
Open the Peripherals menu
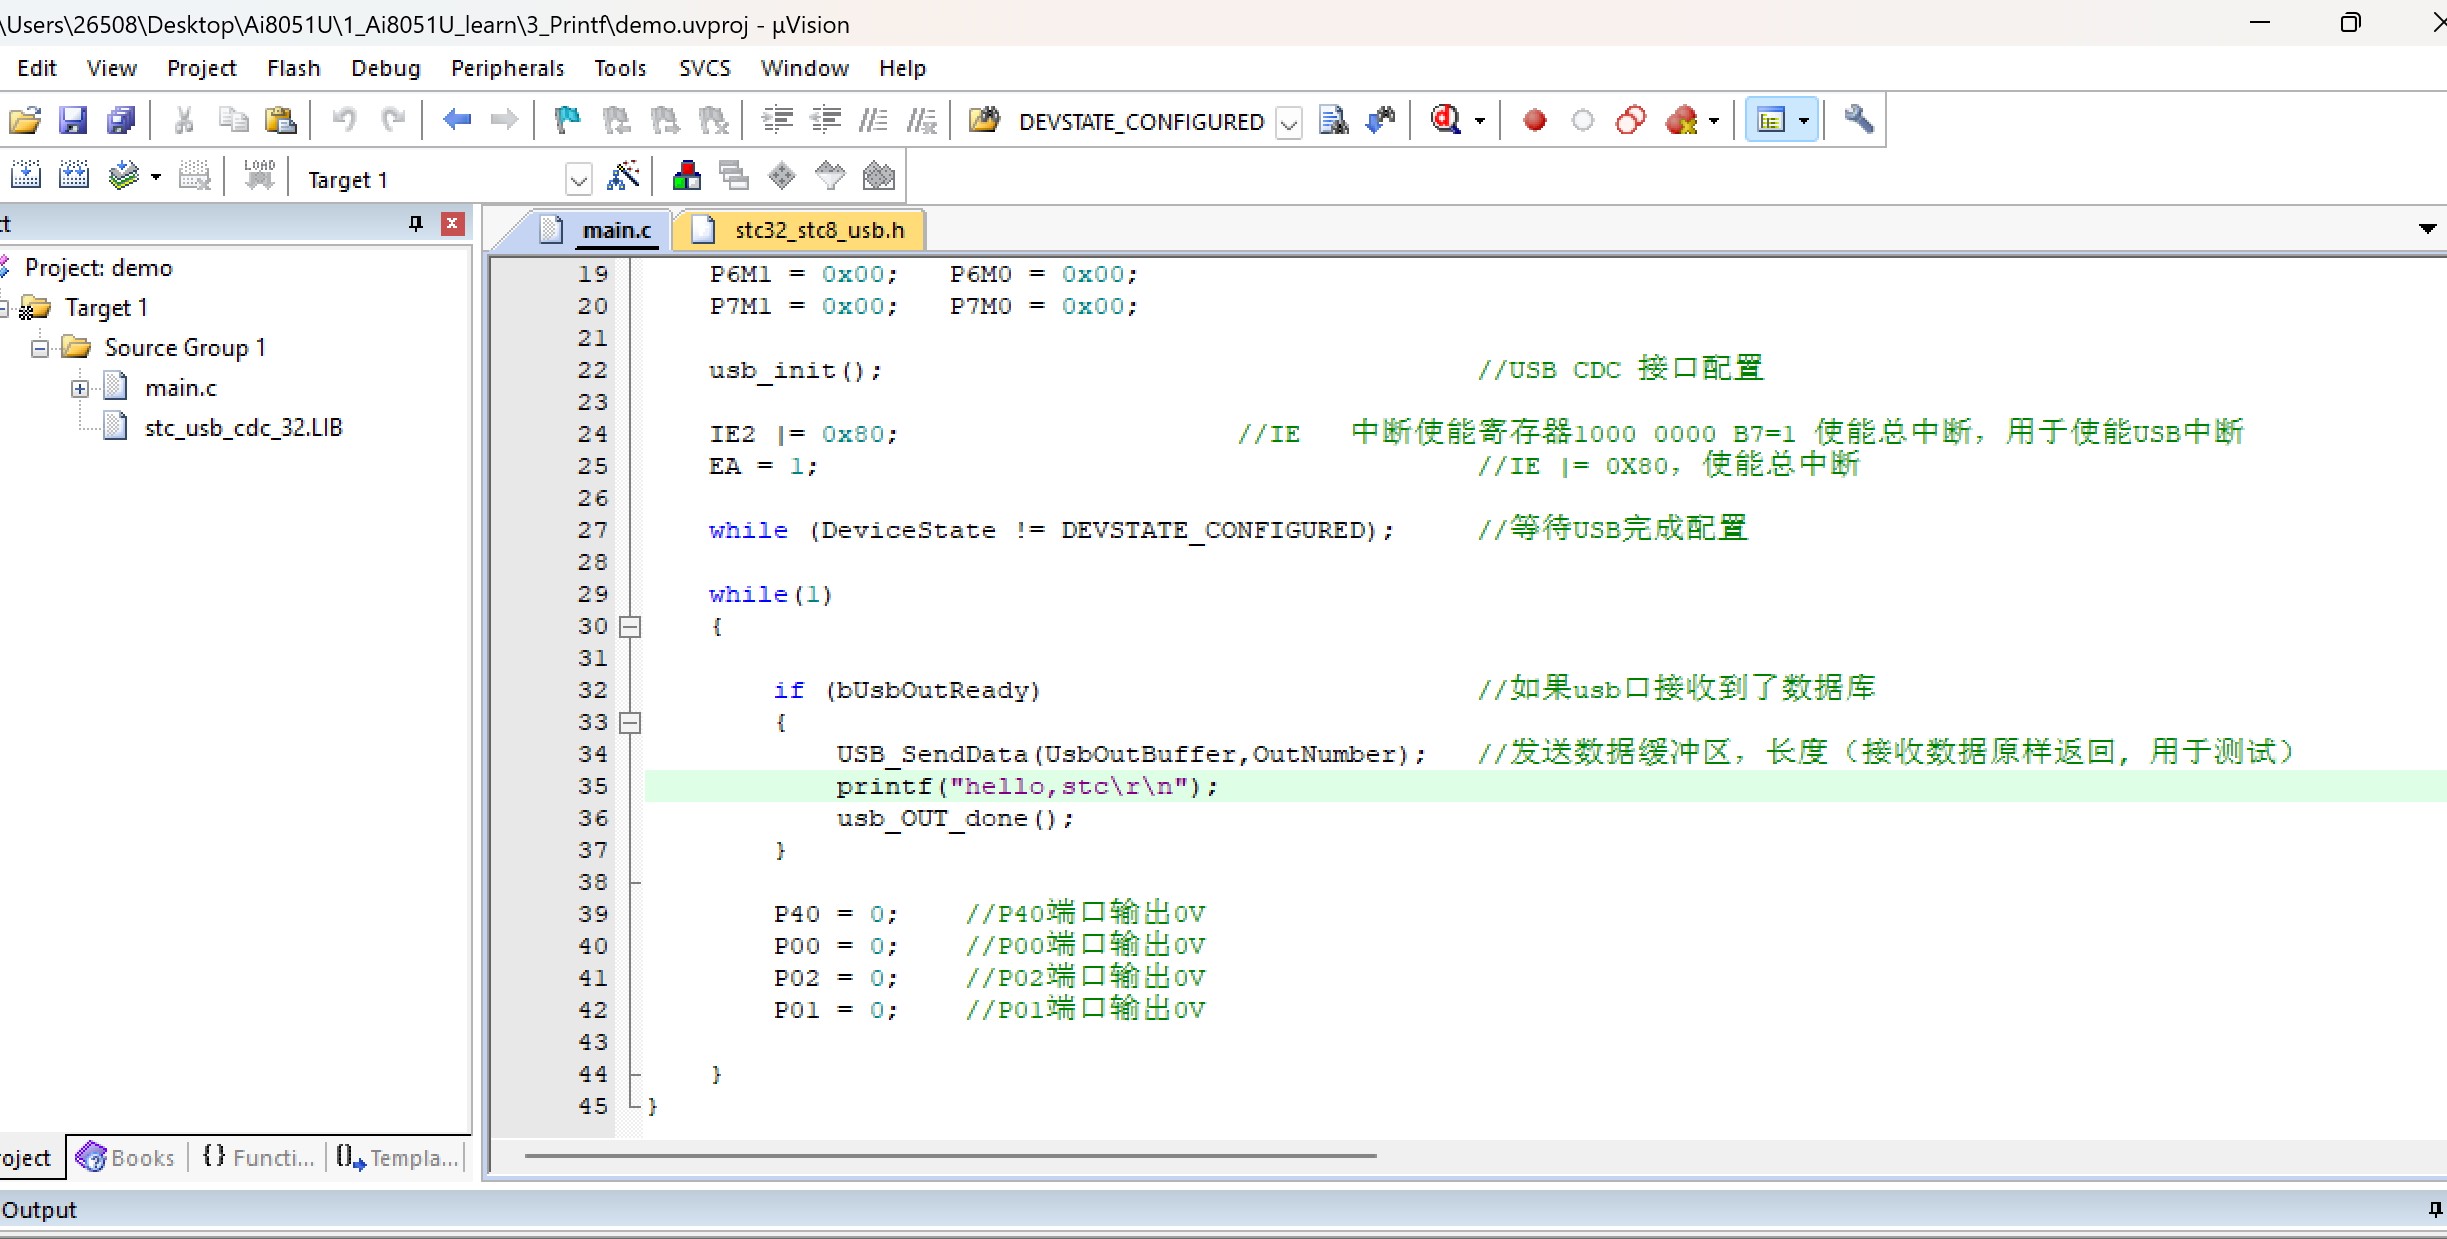[x=507, y=68]
